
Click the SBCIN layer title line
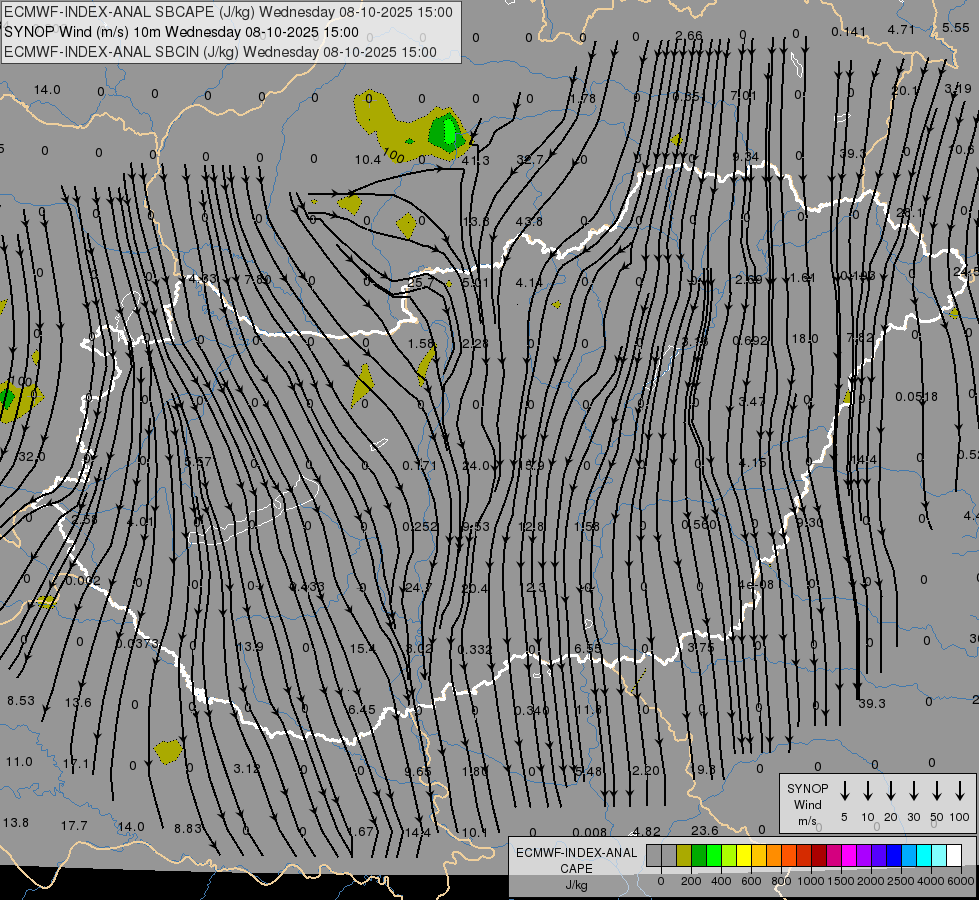pyautogui.click(x=220, y=51)
